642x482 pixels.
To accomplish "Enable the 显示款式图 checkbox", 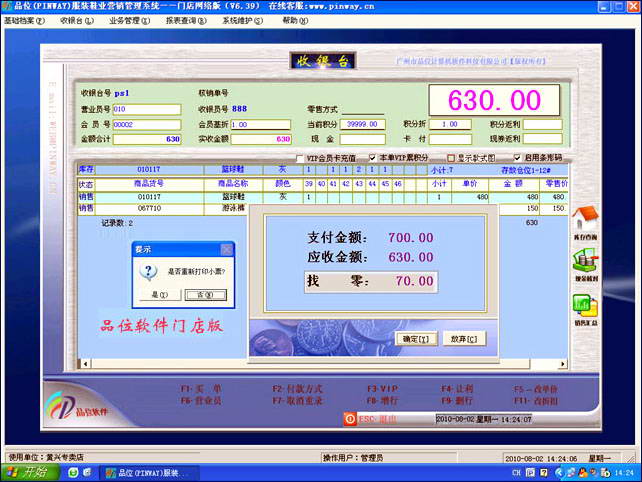I will [450, 158].
